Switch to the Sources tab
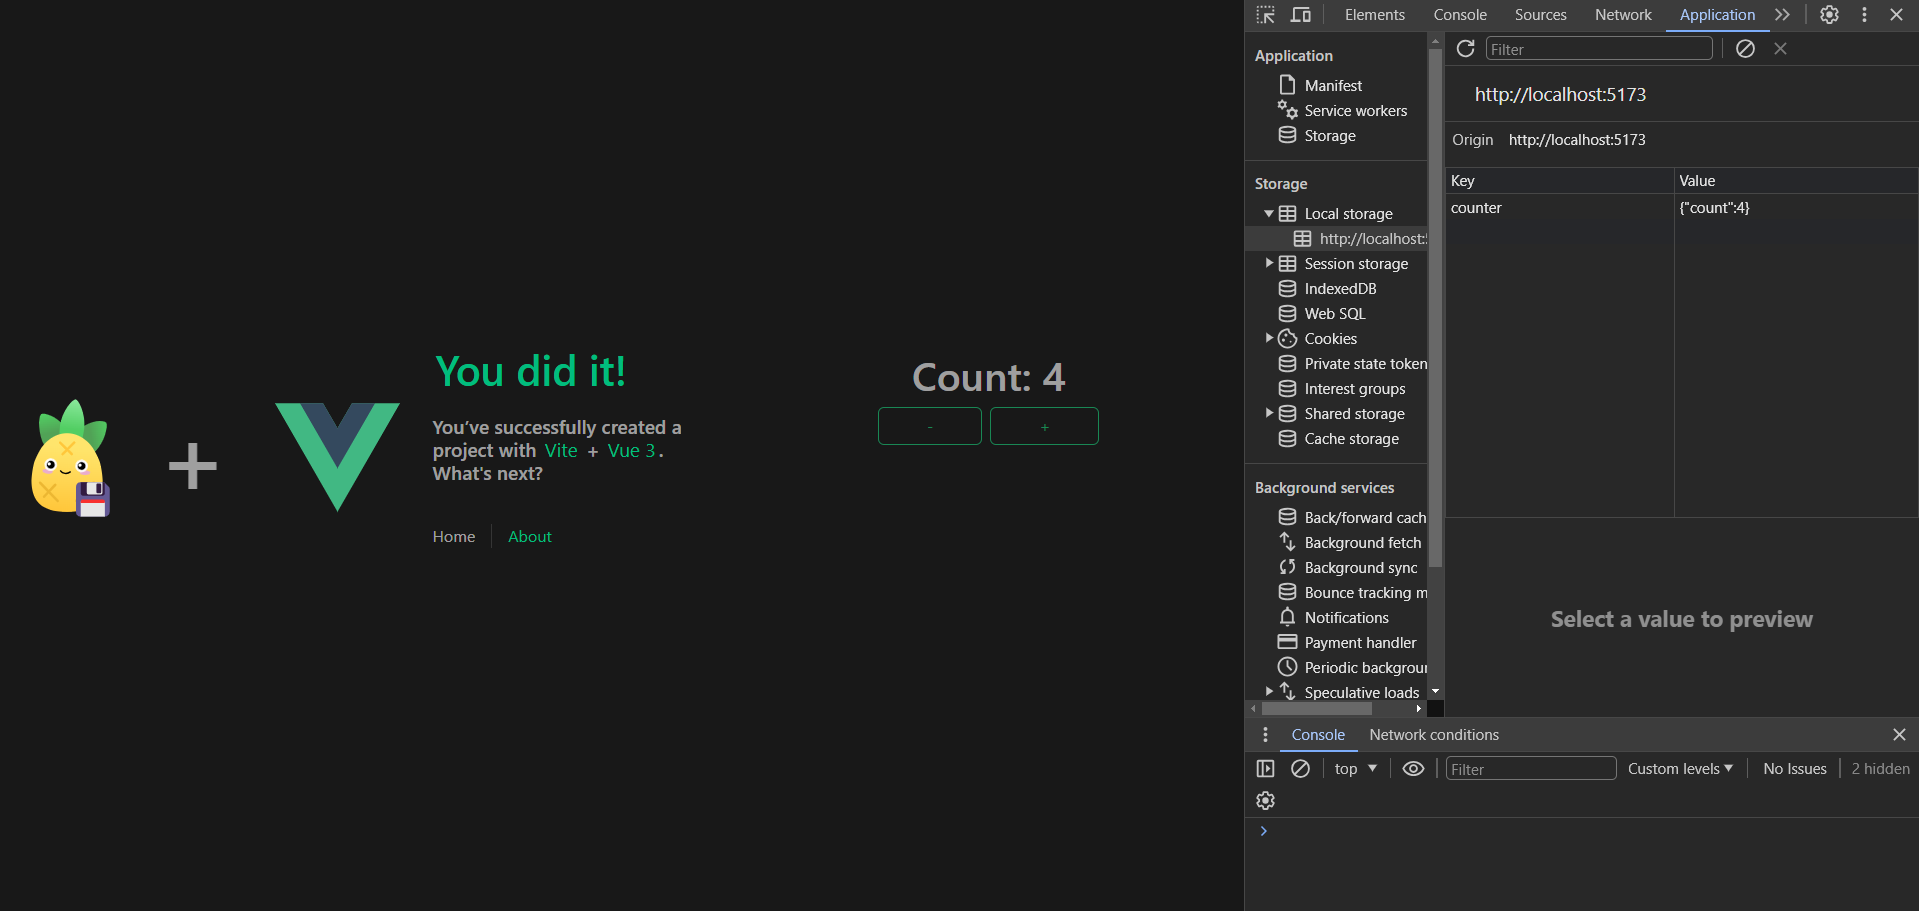 (x=1540, y=15)
